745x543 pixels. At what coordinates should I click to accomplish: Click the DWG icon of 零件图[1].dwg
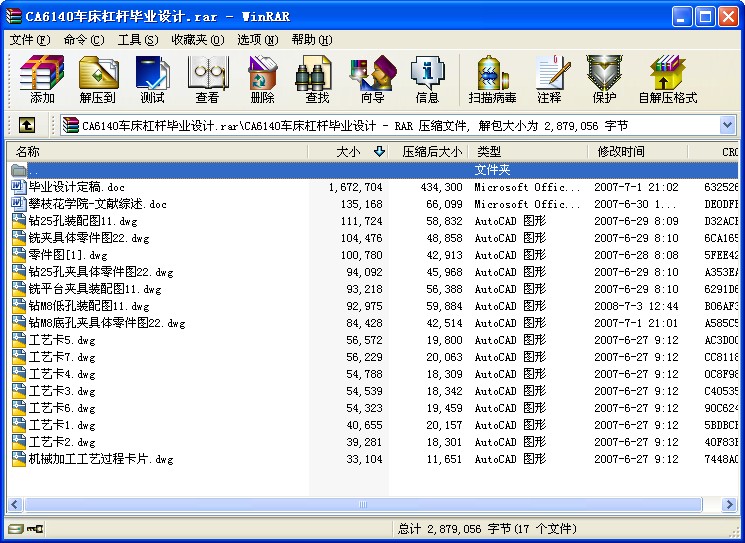(x=19, y=255)
